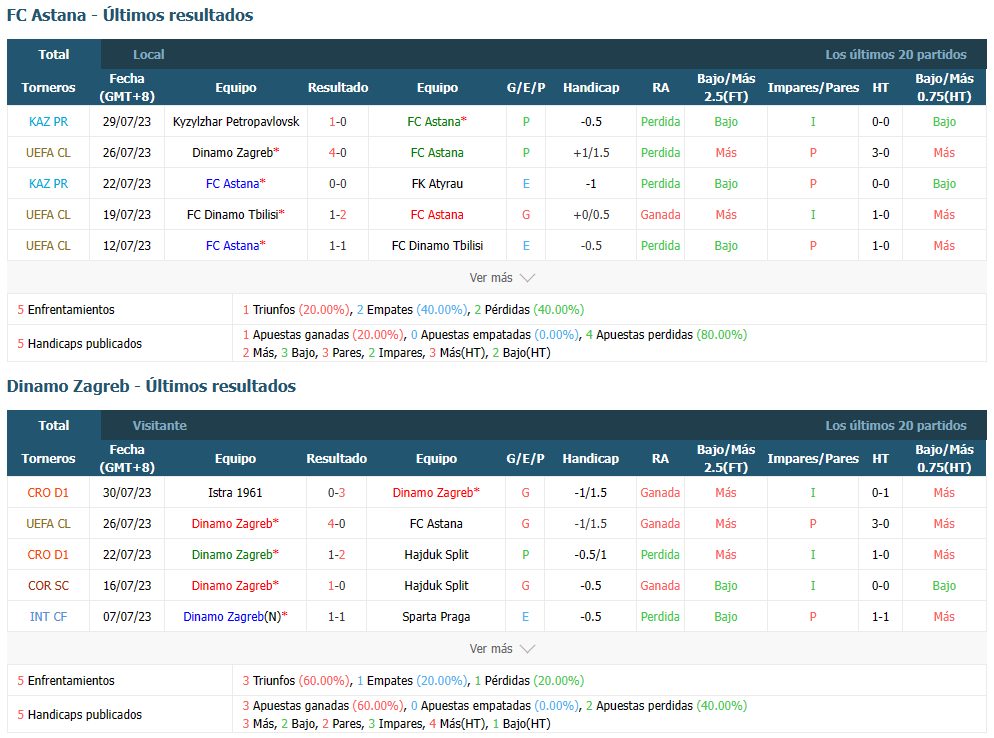Viewport: 994px width, 738px height.
Task: Click '3 Triunfos (60.00%)' summary text
Action: coord(296,681)
